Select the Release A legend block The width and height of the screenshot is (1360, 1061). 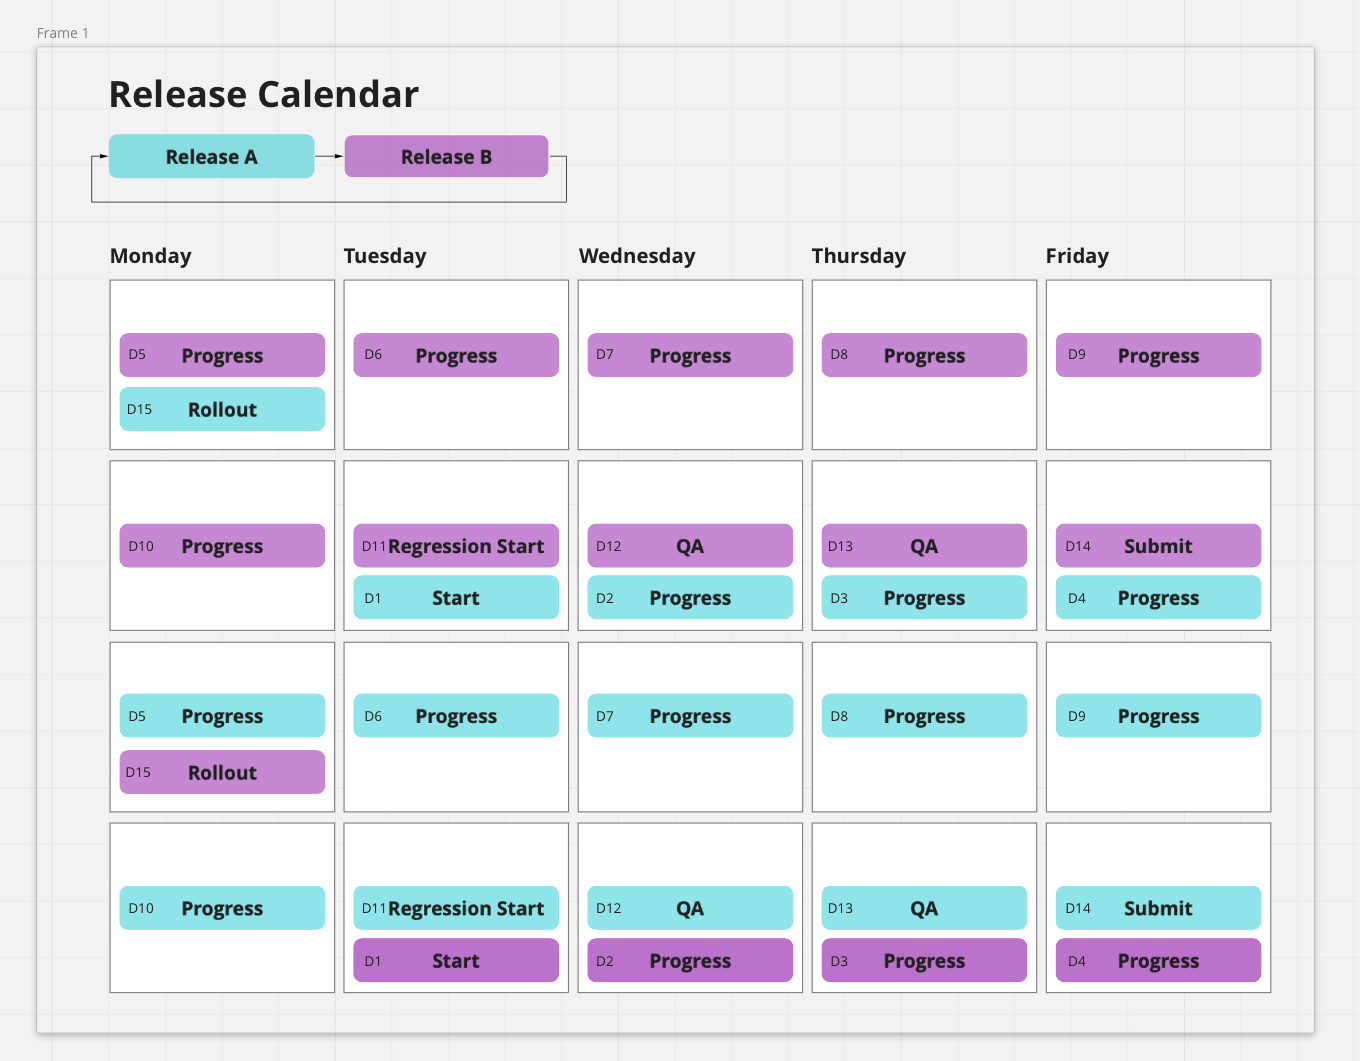pyautogui.click(x=211, y=156)
